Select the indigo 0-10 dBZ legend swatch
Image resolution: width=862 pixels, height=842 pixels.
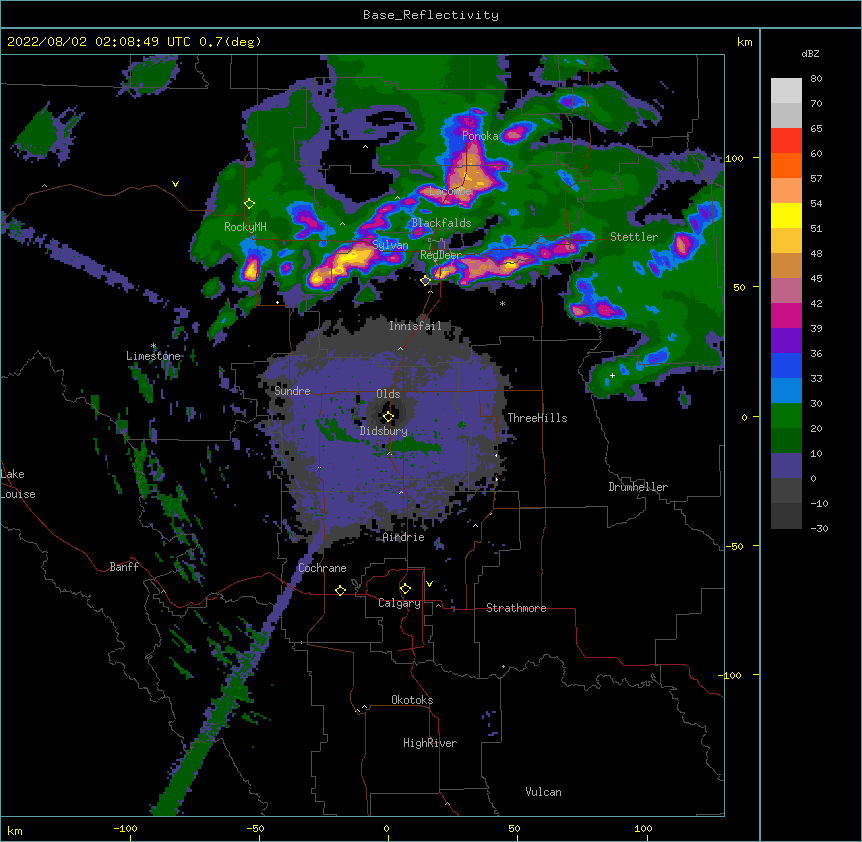click(x=786, y=466)
